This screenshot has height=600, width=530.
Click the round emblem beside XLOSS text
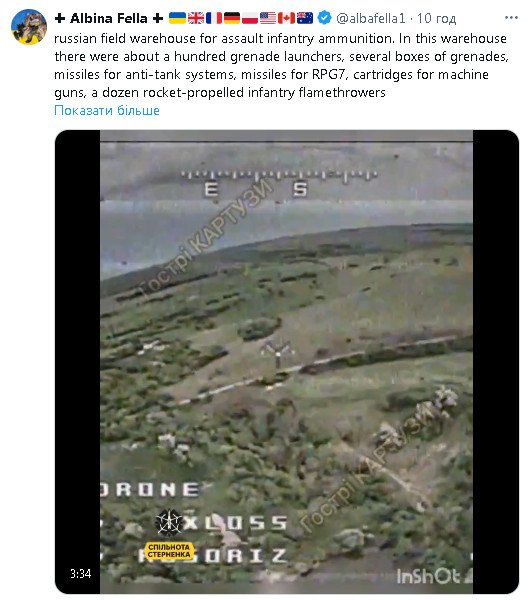point(169,522)
